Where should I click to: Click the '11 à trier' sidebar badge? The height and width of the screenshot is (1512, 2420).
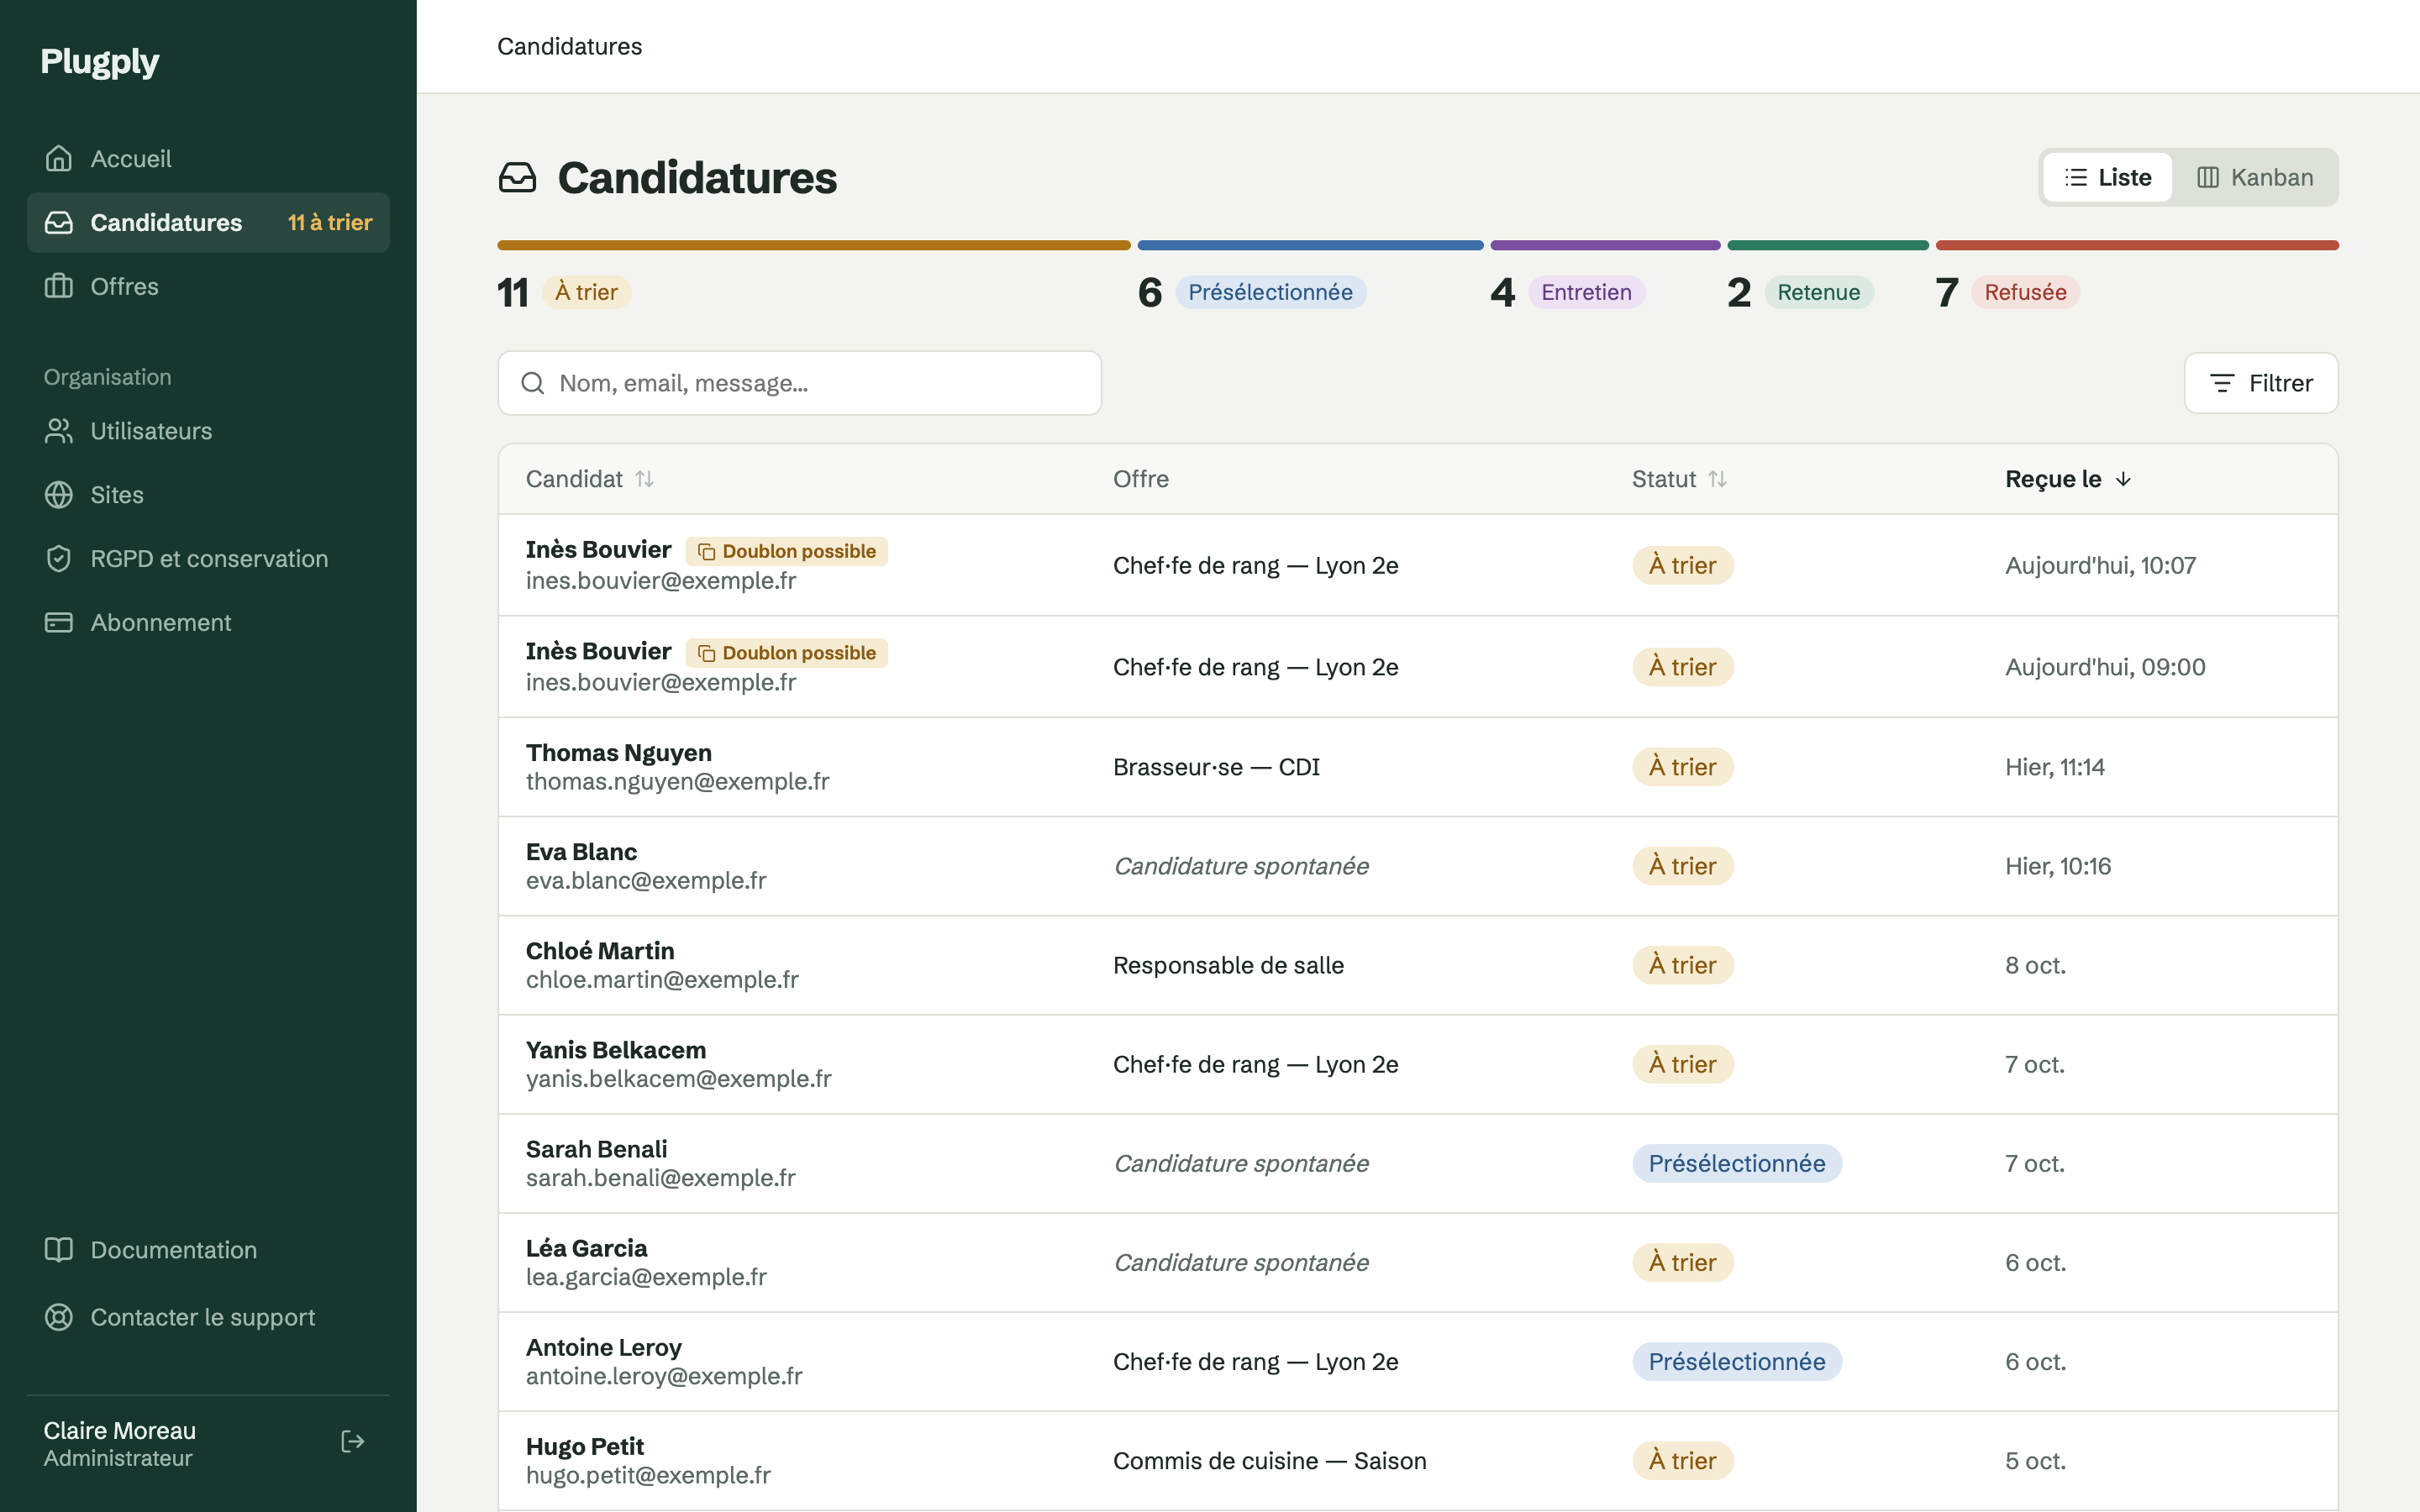click(330, 223)
